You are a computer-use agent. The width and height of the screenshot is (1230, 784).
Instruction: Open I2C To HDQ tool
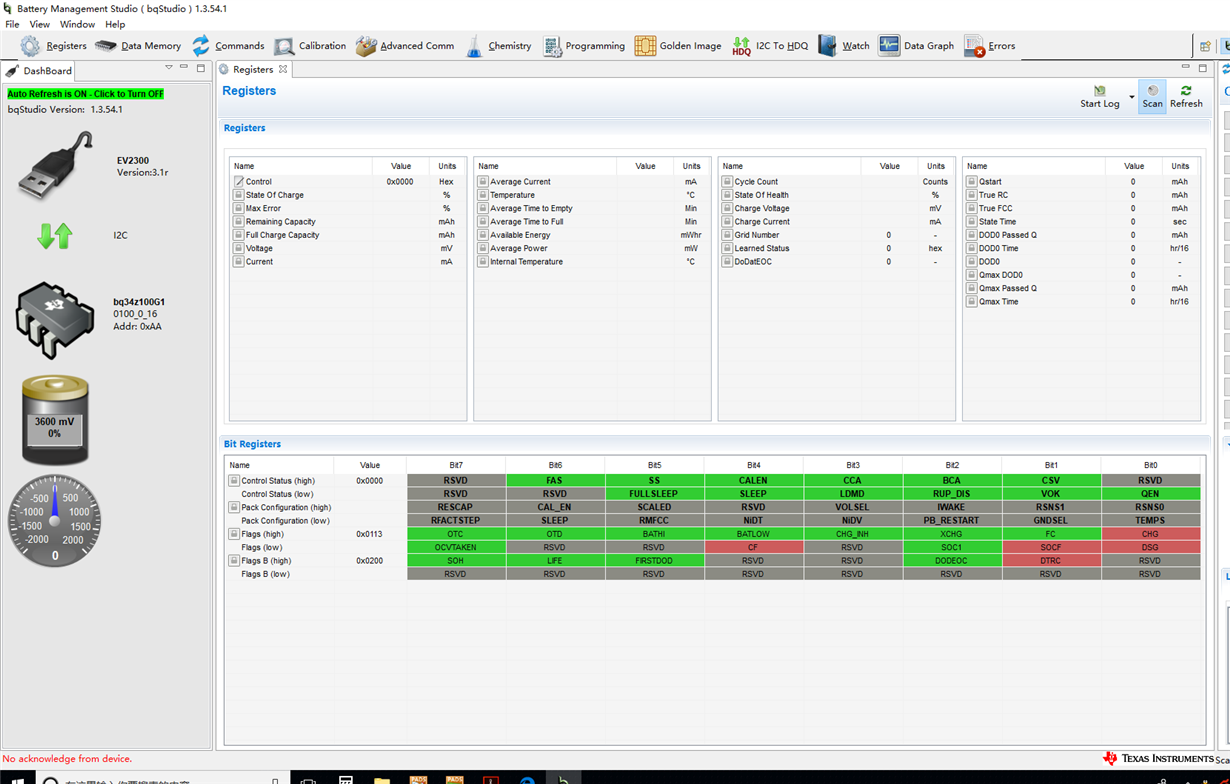[769, 46]
